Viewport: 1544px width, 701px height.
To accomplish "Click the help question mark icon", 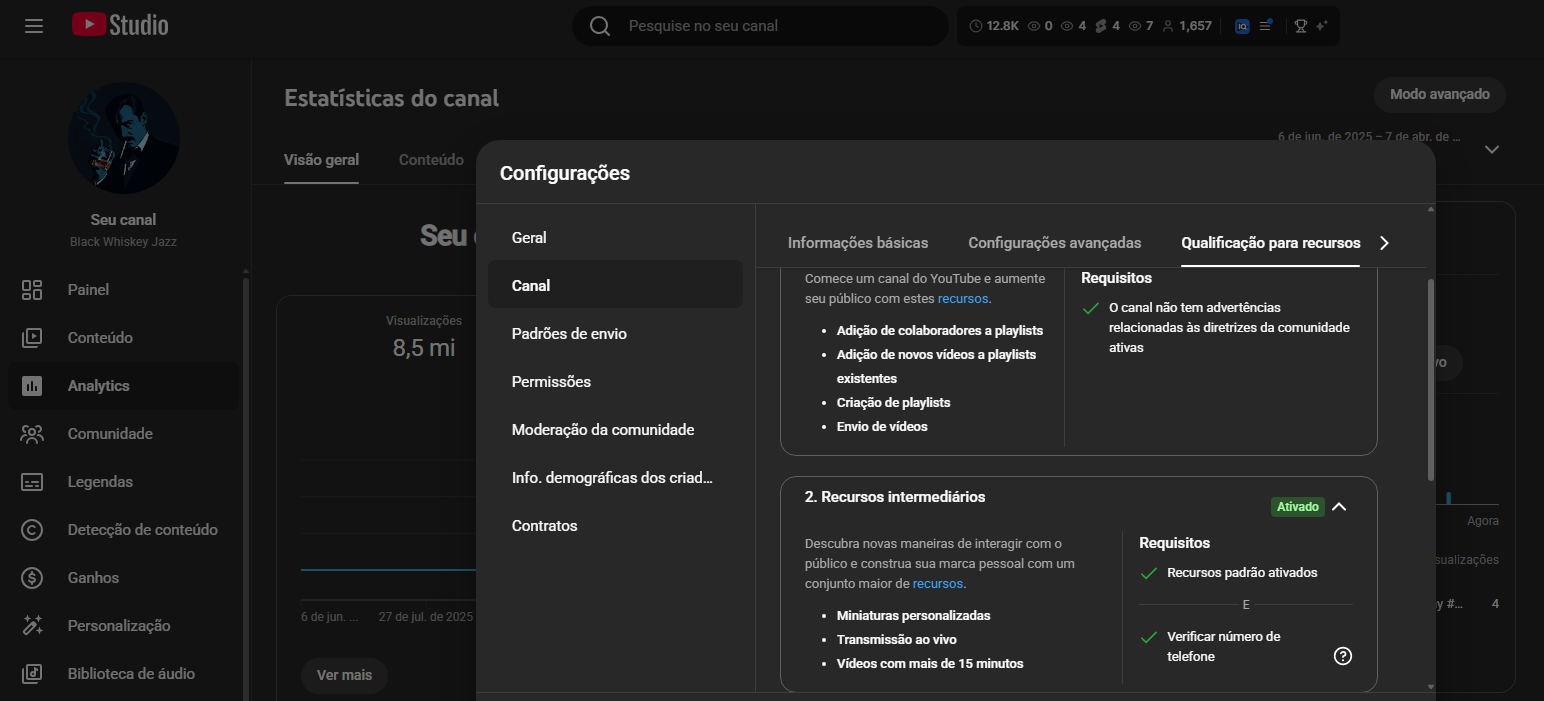I will [1343, 656].
